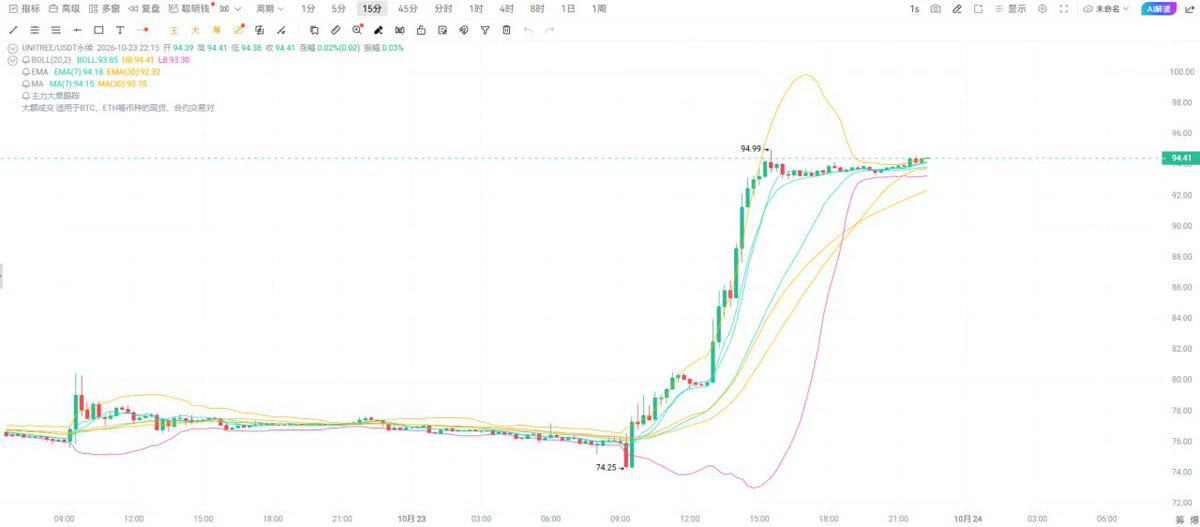
Task: Take a chart snapshot with camera icon
Action: point(935,8)
